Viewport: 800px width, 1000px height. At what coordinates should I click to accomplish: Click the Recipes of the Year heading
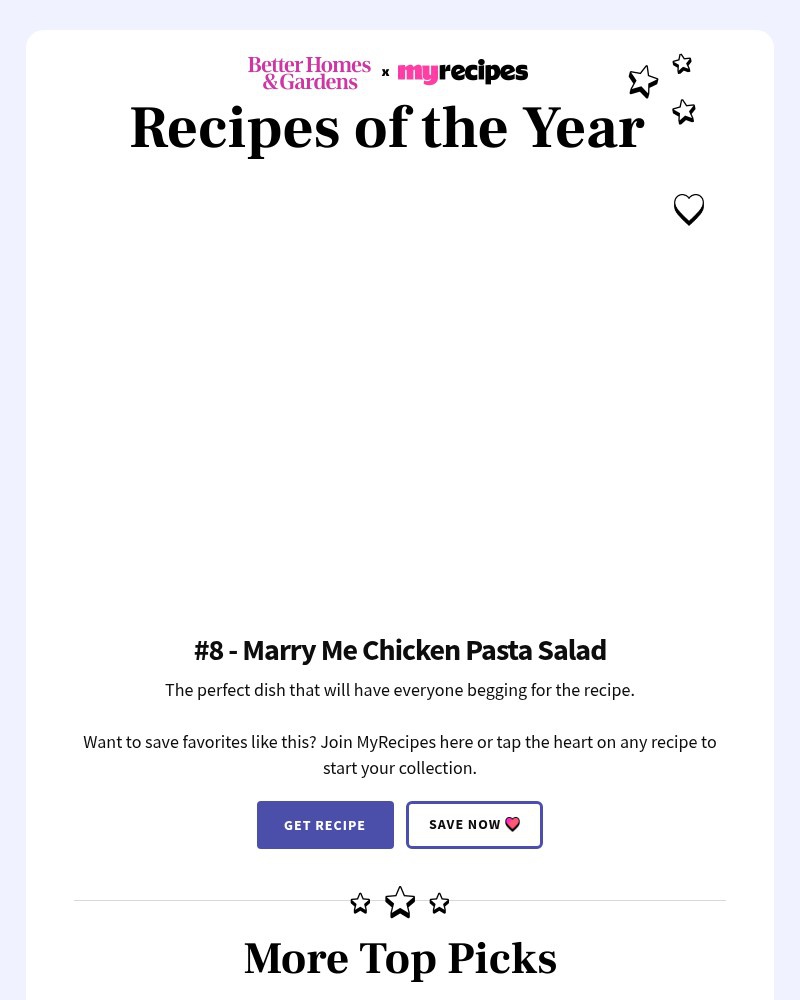click(387, 127)
